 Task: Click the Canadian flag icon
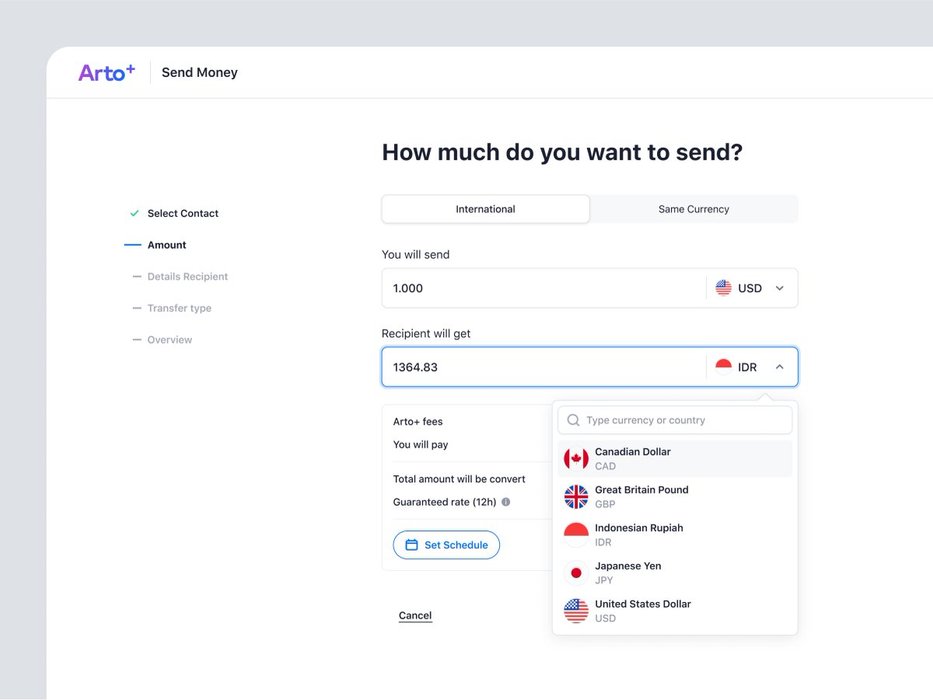[x=576, y=459]
